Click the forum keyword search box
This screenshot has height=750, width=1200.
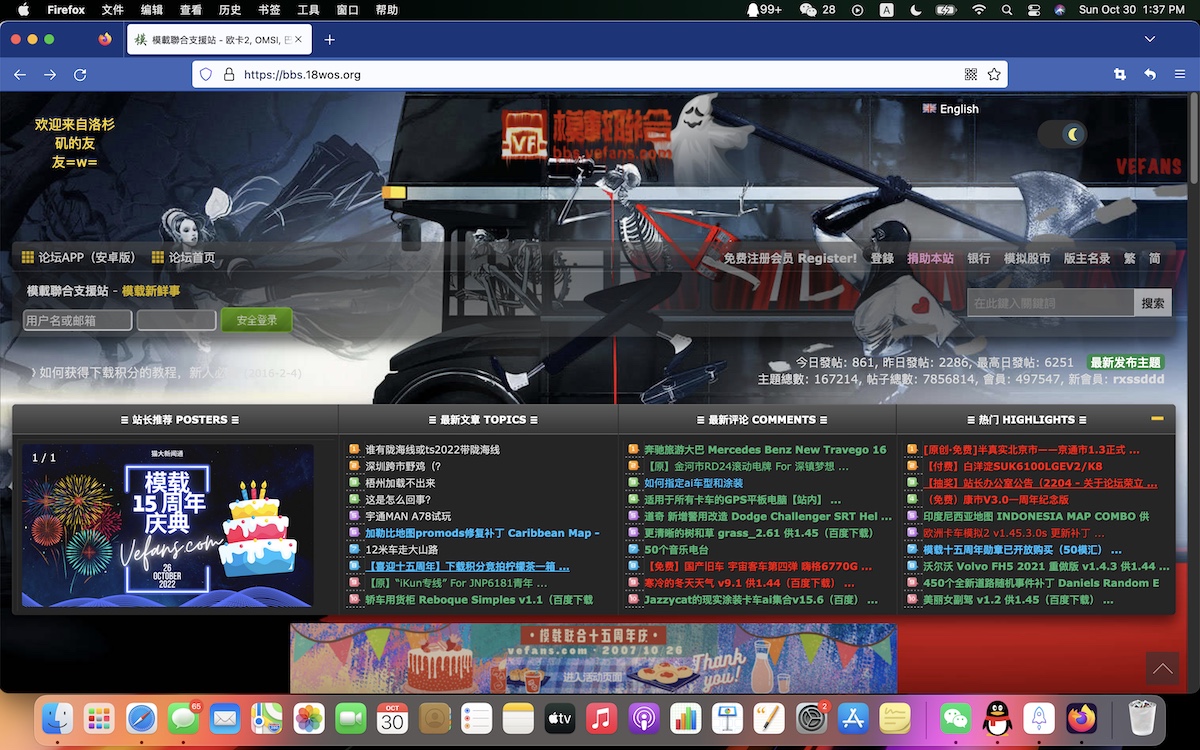pos(1050,303)
